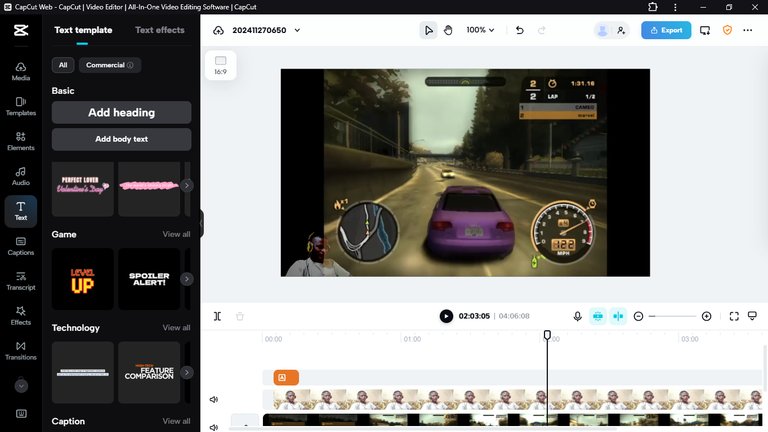Click the CapCut logo icon

tap(21, 30)
